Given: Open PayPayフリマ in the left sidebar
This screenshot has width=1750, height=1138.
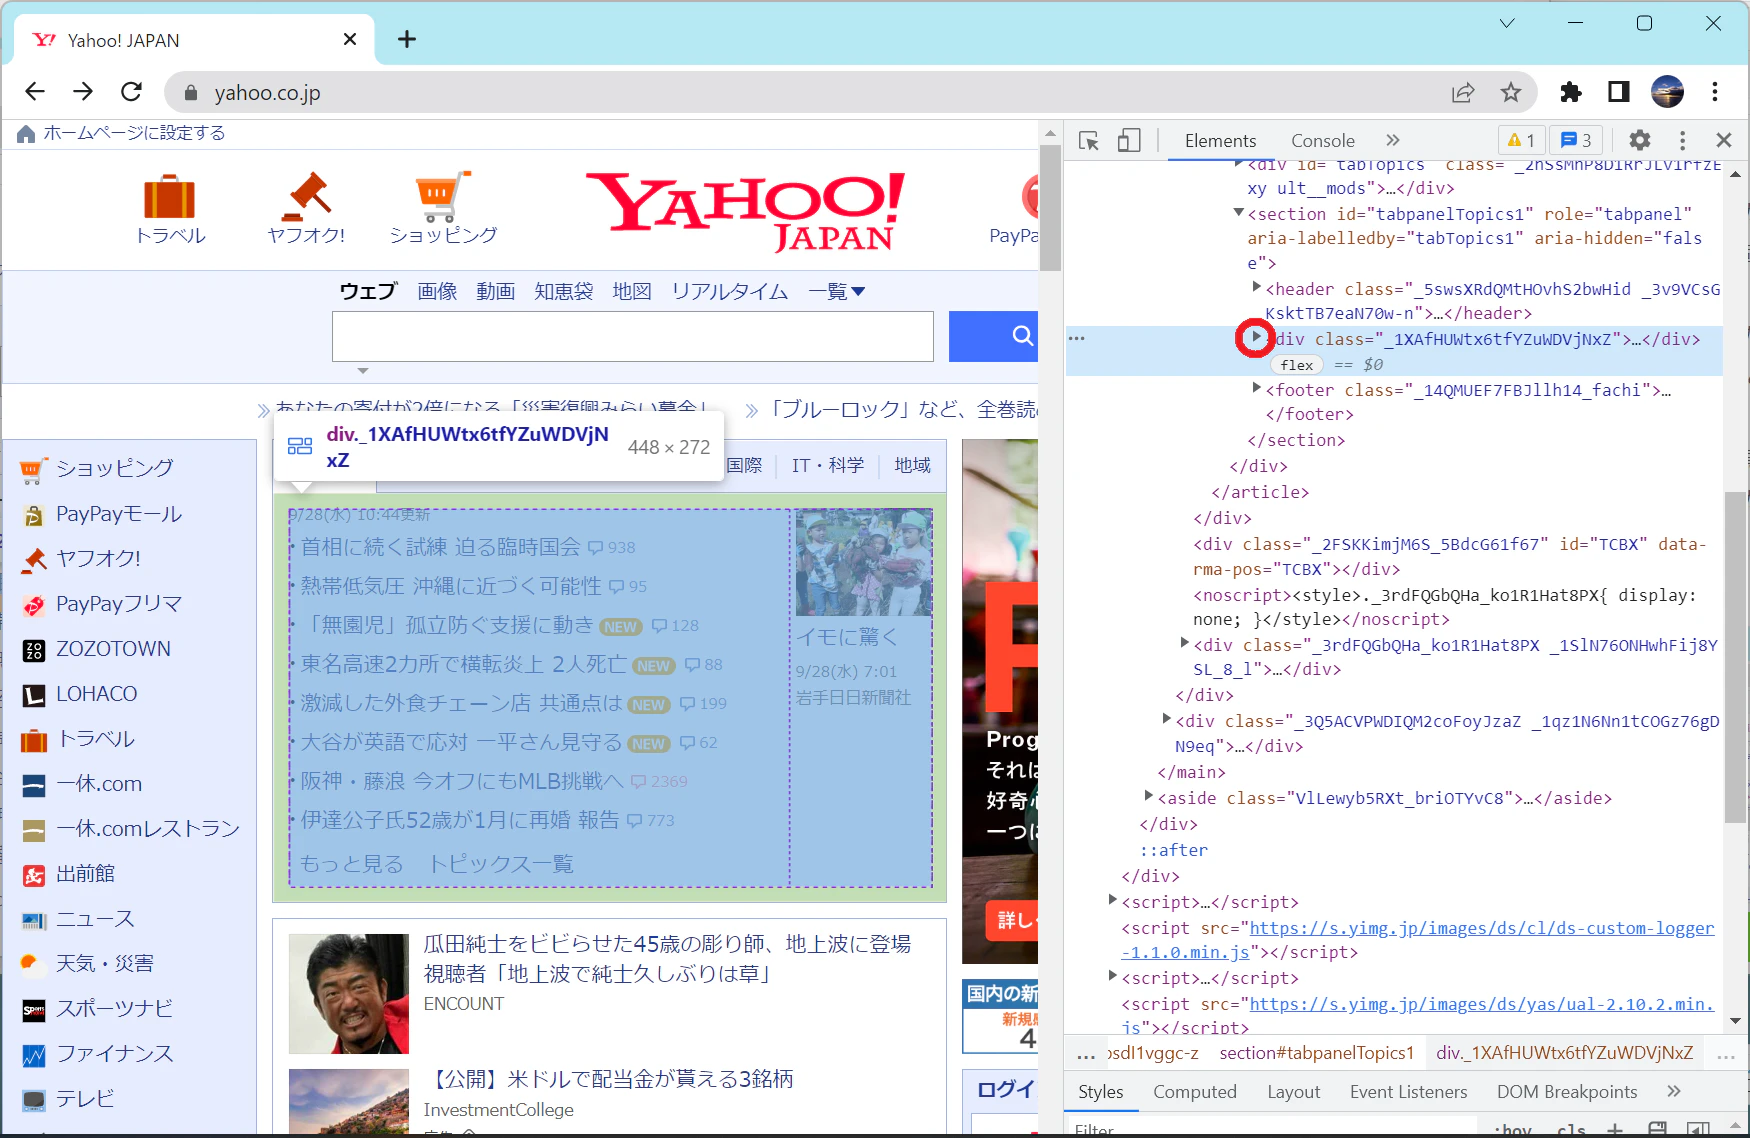Looking at the screenshot, I should pyautogui.click(x=119, y=604).
